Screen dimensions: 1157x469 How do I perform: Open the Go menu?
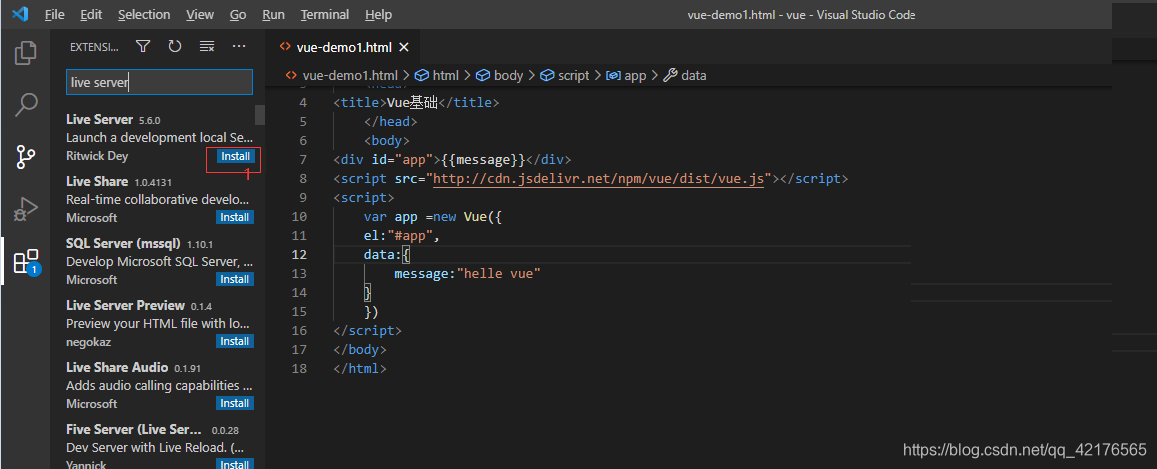pyautogui.click(x=238, y=15)
